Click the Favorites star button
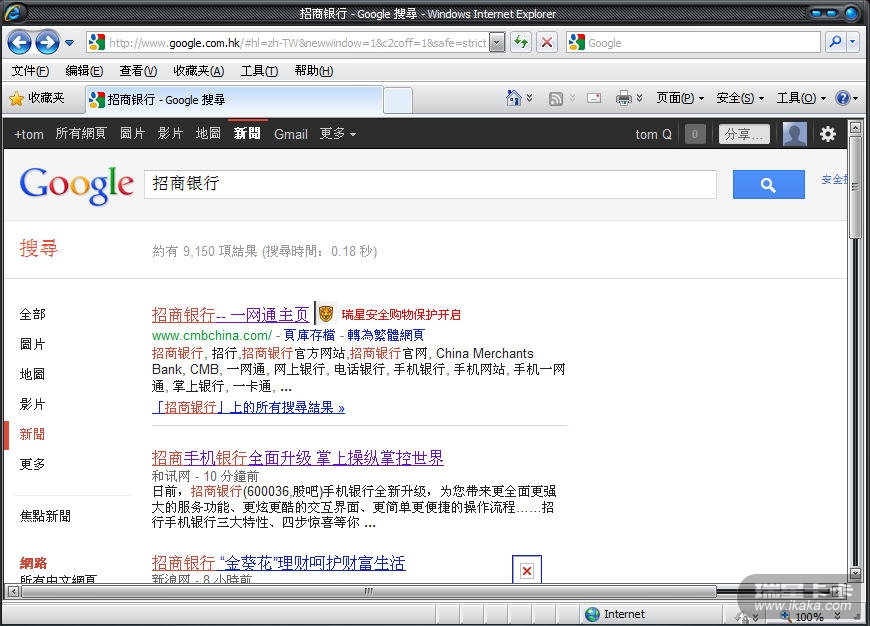The height and width of the screenshot is (626, 870). point(37,98)
